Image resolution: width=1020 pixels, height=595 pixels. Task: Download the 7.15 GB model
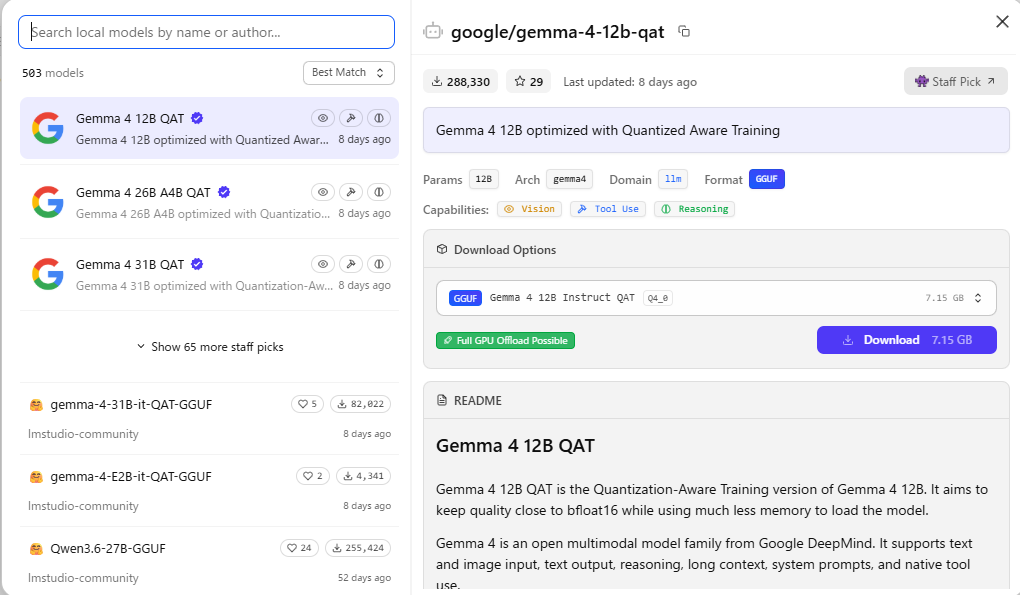[906, 340]
